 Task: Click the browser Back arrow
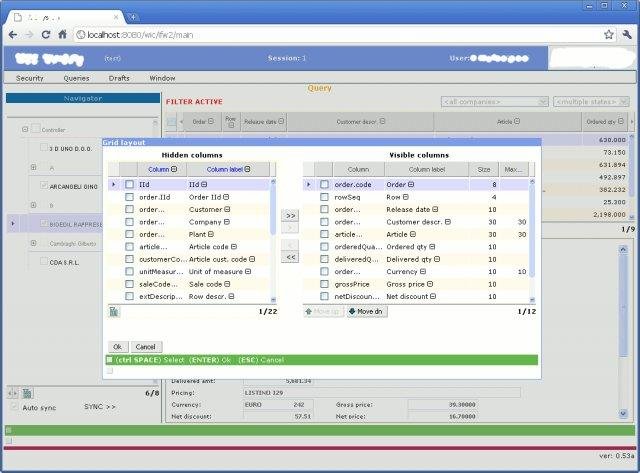(x=13, y=35)
